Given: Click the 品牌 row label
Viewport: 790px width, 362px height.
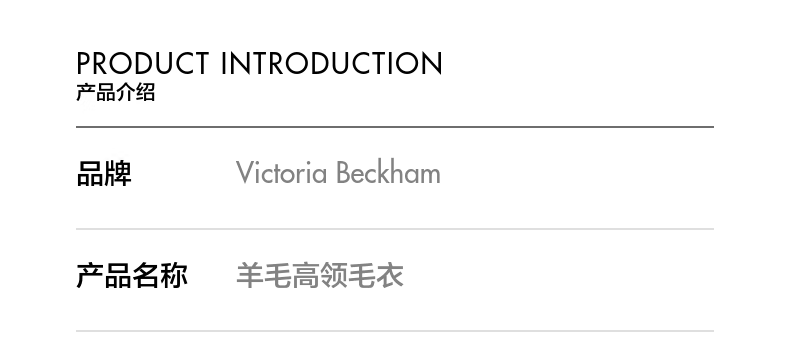Looking at the screenshot, I should 104,174.
